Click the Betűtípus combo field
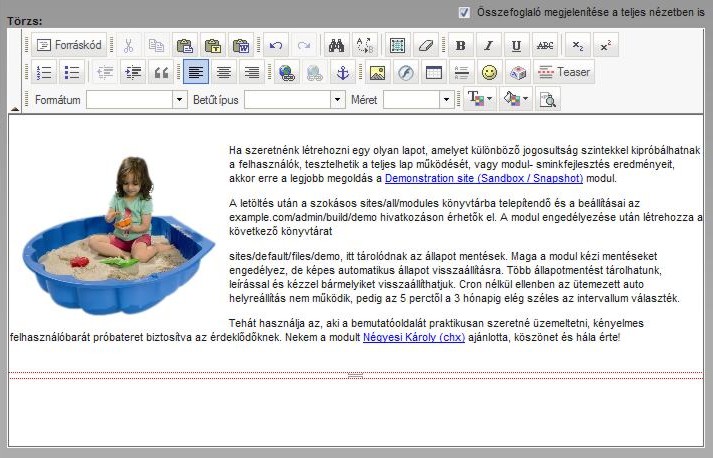The width and height of the screenshot is (713, 458). [295, 99]
